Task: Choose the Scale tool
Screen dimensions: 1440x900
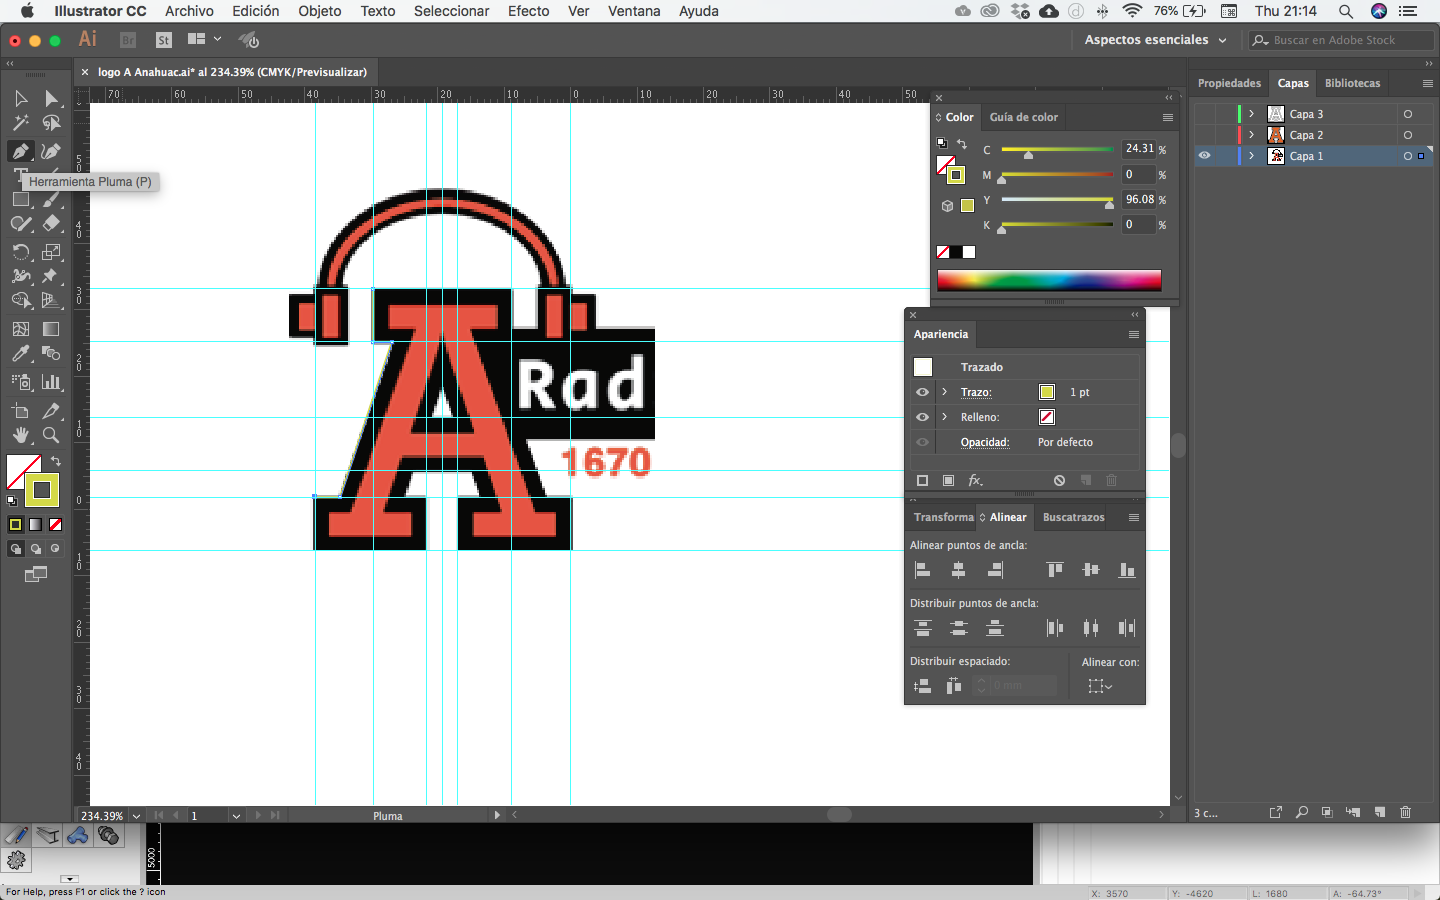Action: tap(51, 252)
